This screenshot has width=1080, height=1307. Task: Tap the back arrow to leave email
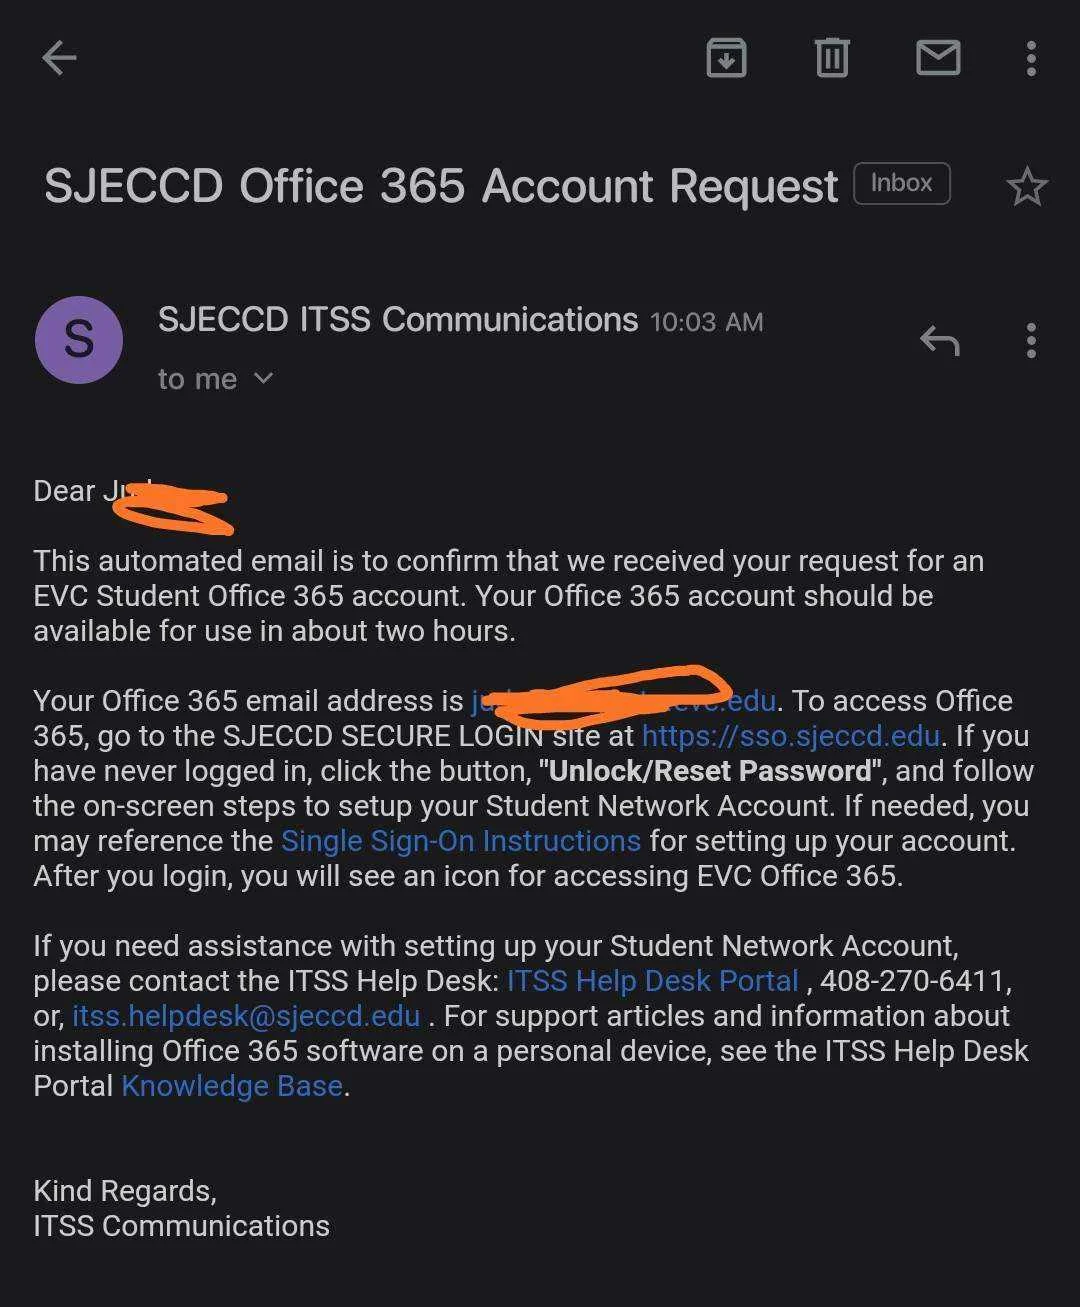pyautogui.click(x=59, y=58)
